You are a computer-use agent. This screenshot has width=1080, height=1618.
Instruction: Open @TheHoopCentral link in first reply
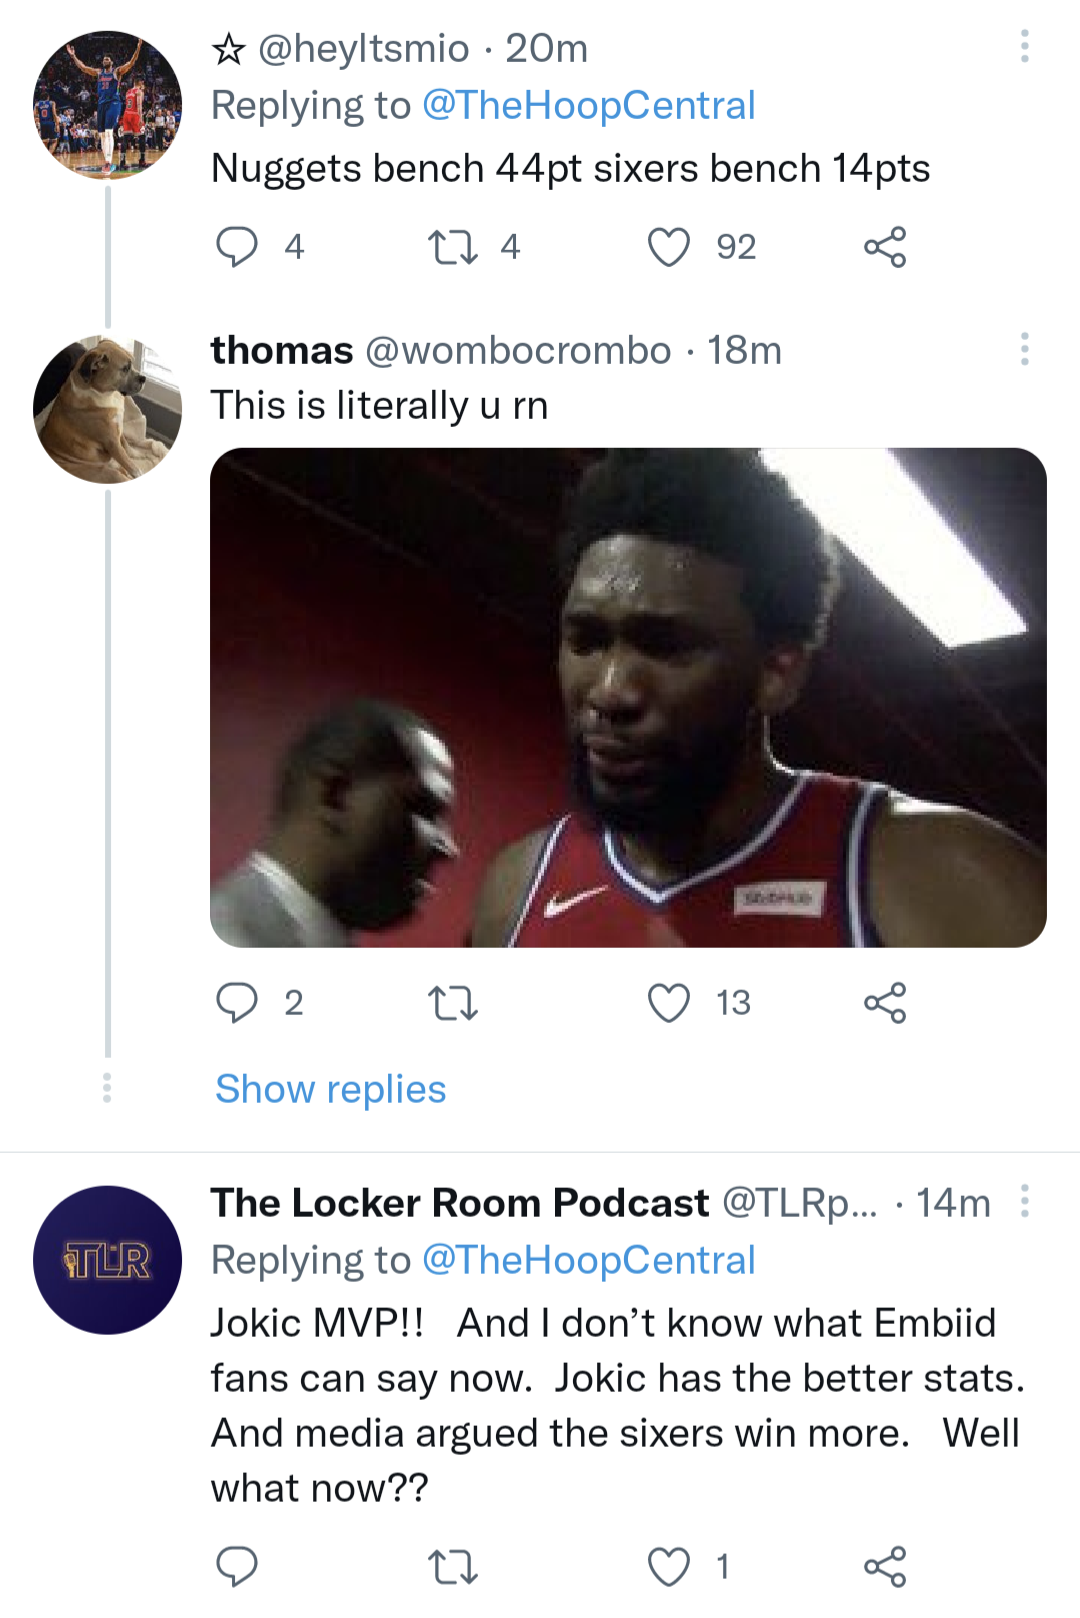point(588,106)
